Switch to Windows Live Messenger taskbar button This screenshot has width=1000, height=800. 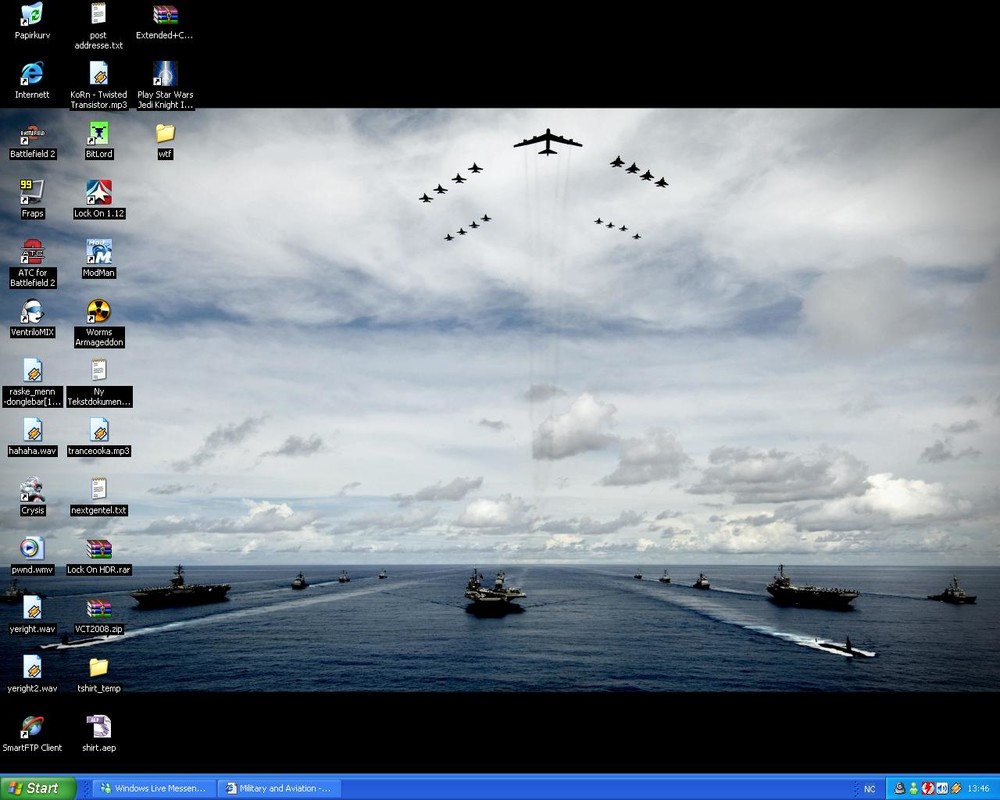pos(153,788)
